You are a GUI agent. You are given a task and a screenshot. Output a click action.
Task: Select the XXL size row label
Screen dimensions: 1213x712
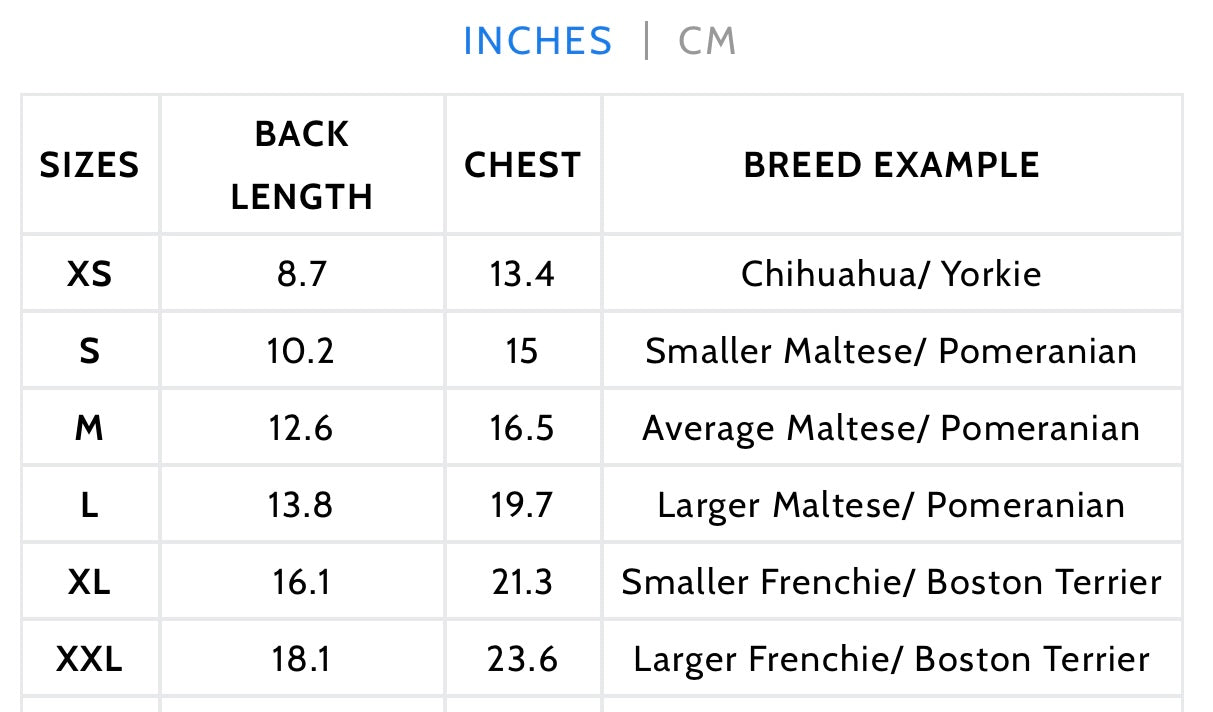click(89, 659)
